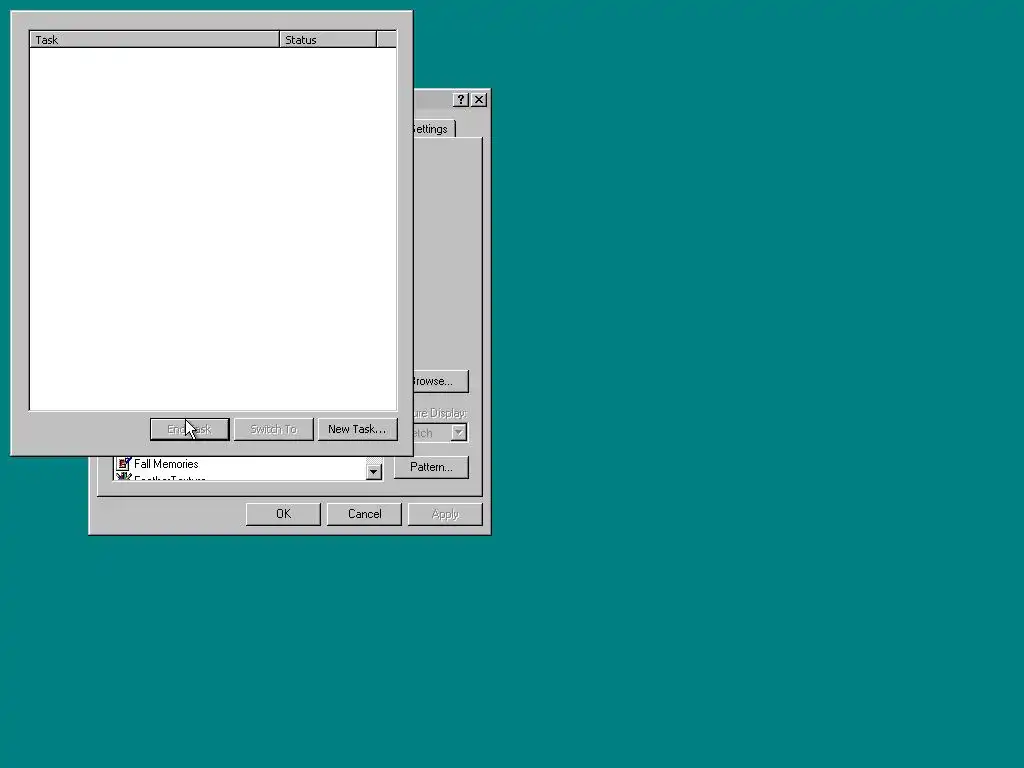Click the New Task... button
This screenshot has width=1024, height=768.
(357, 429)
